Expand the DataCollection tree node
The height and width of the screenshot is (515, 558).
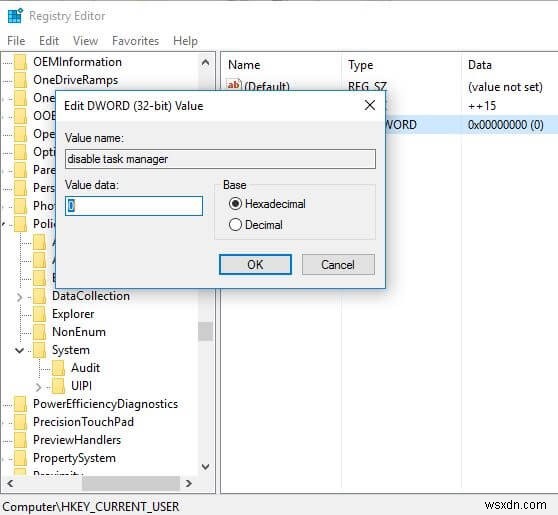(20, 297)
